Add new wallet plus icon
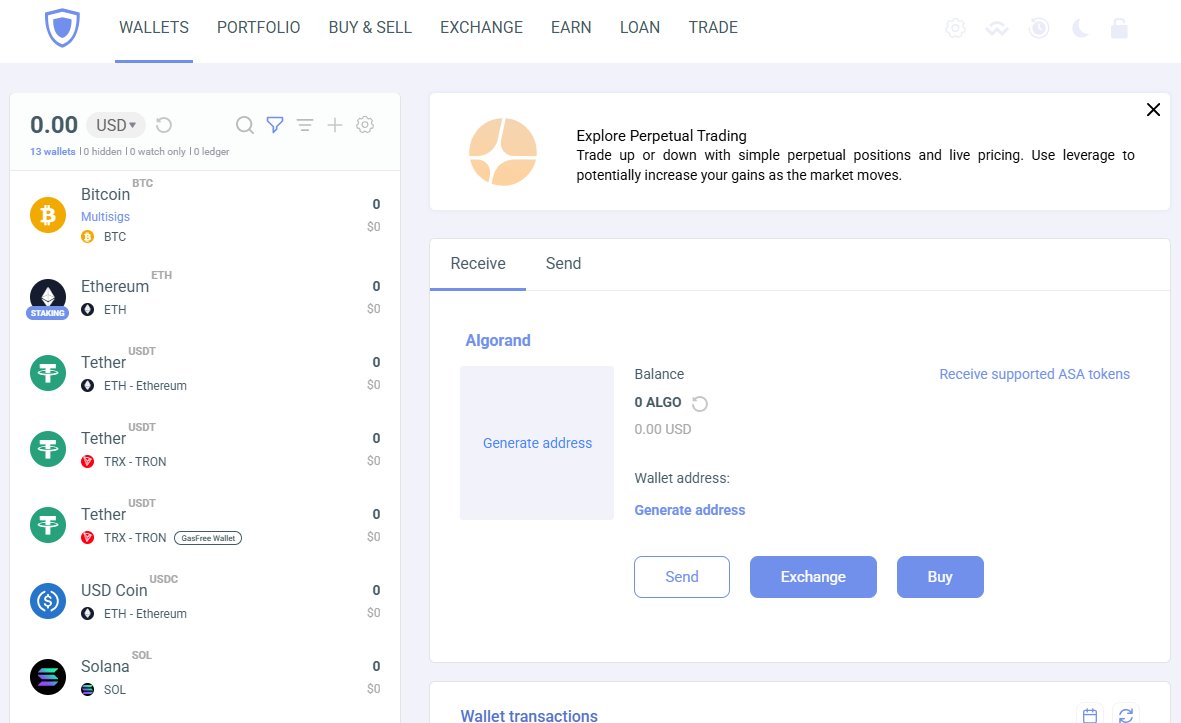Image resolution: width=1181 pixels, height=723 pixels. [x=335, y=125]
